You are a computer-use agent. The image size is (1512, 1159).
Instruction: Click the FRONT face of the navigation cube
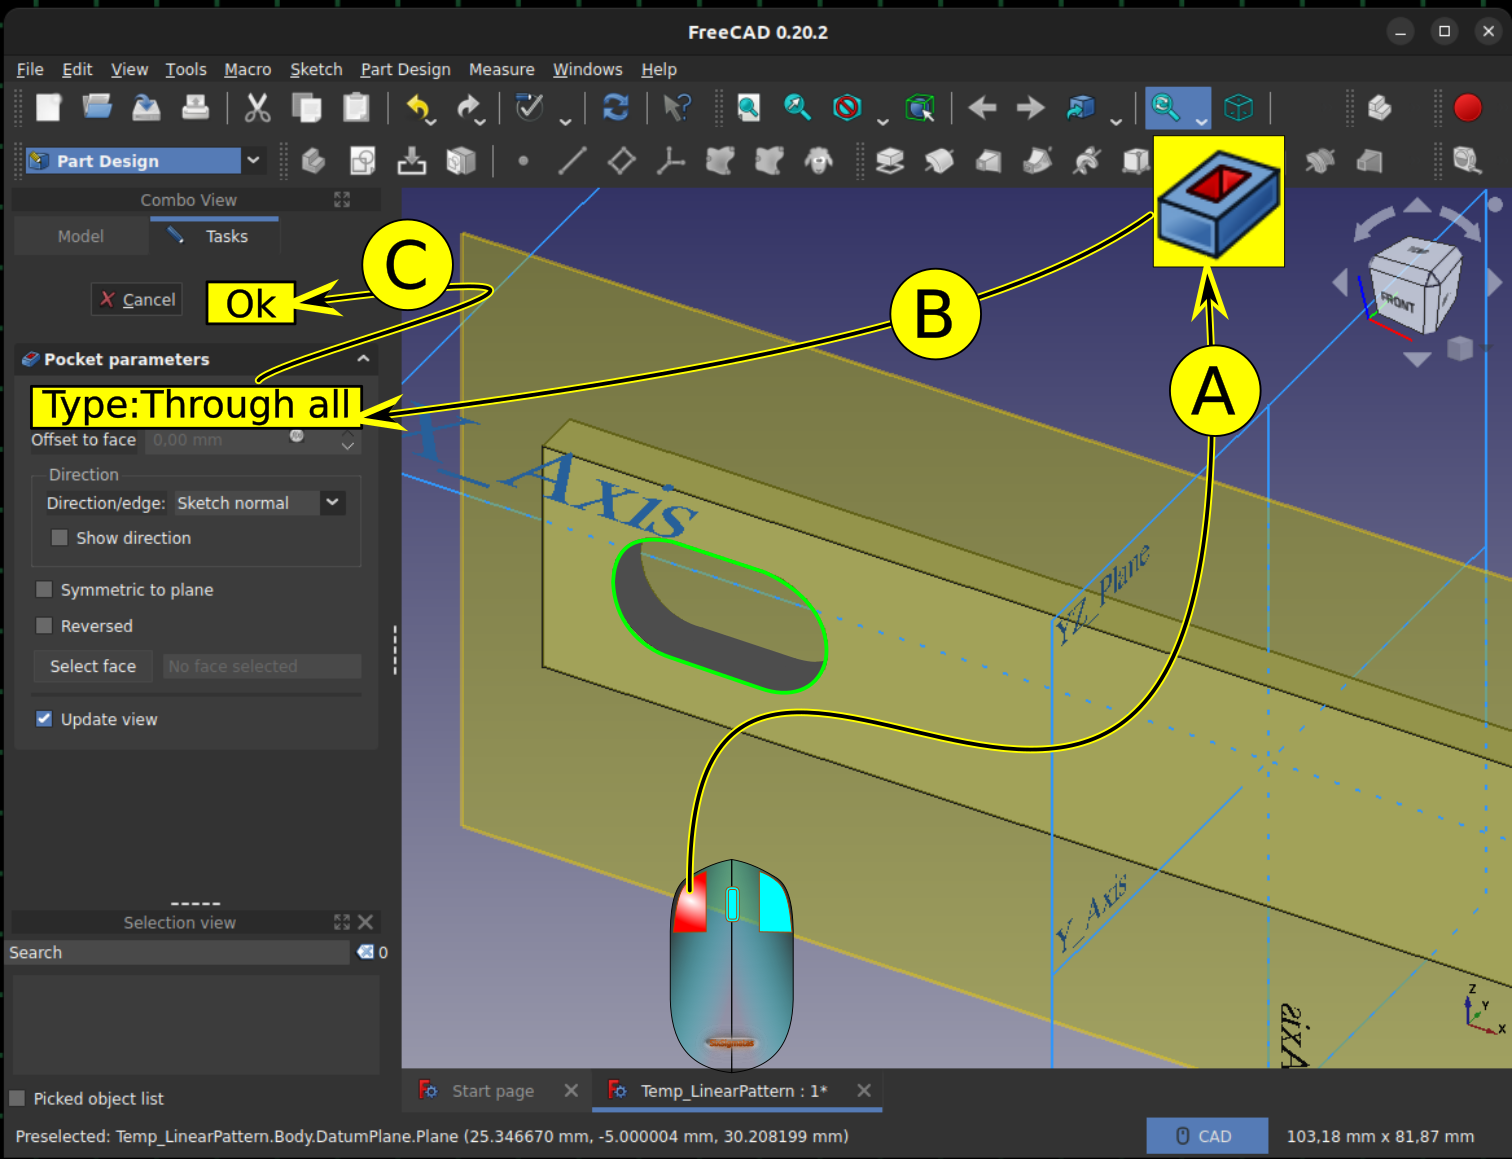1397,301
